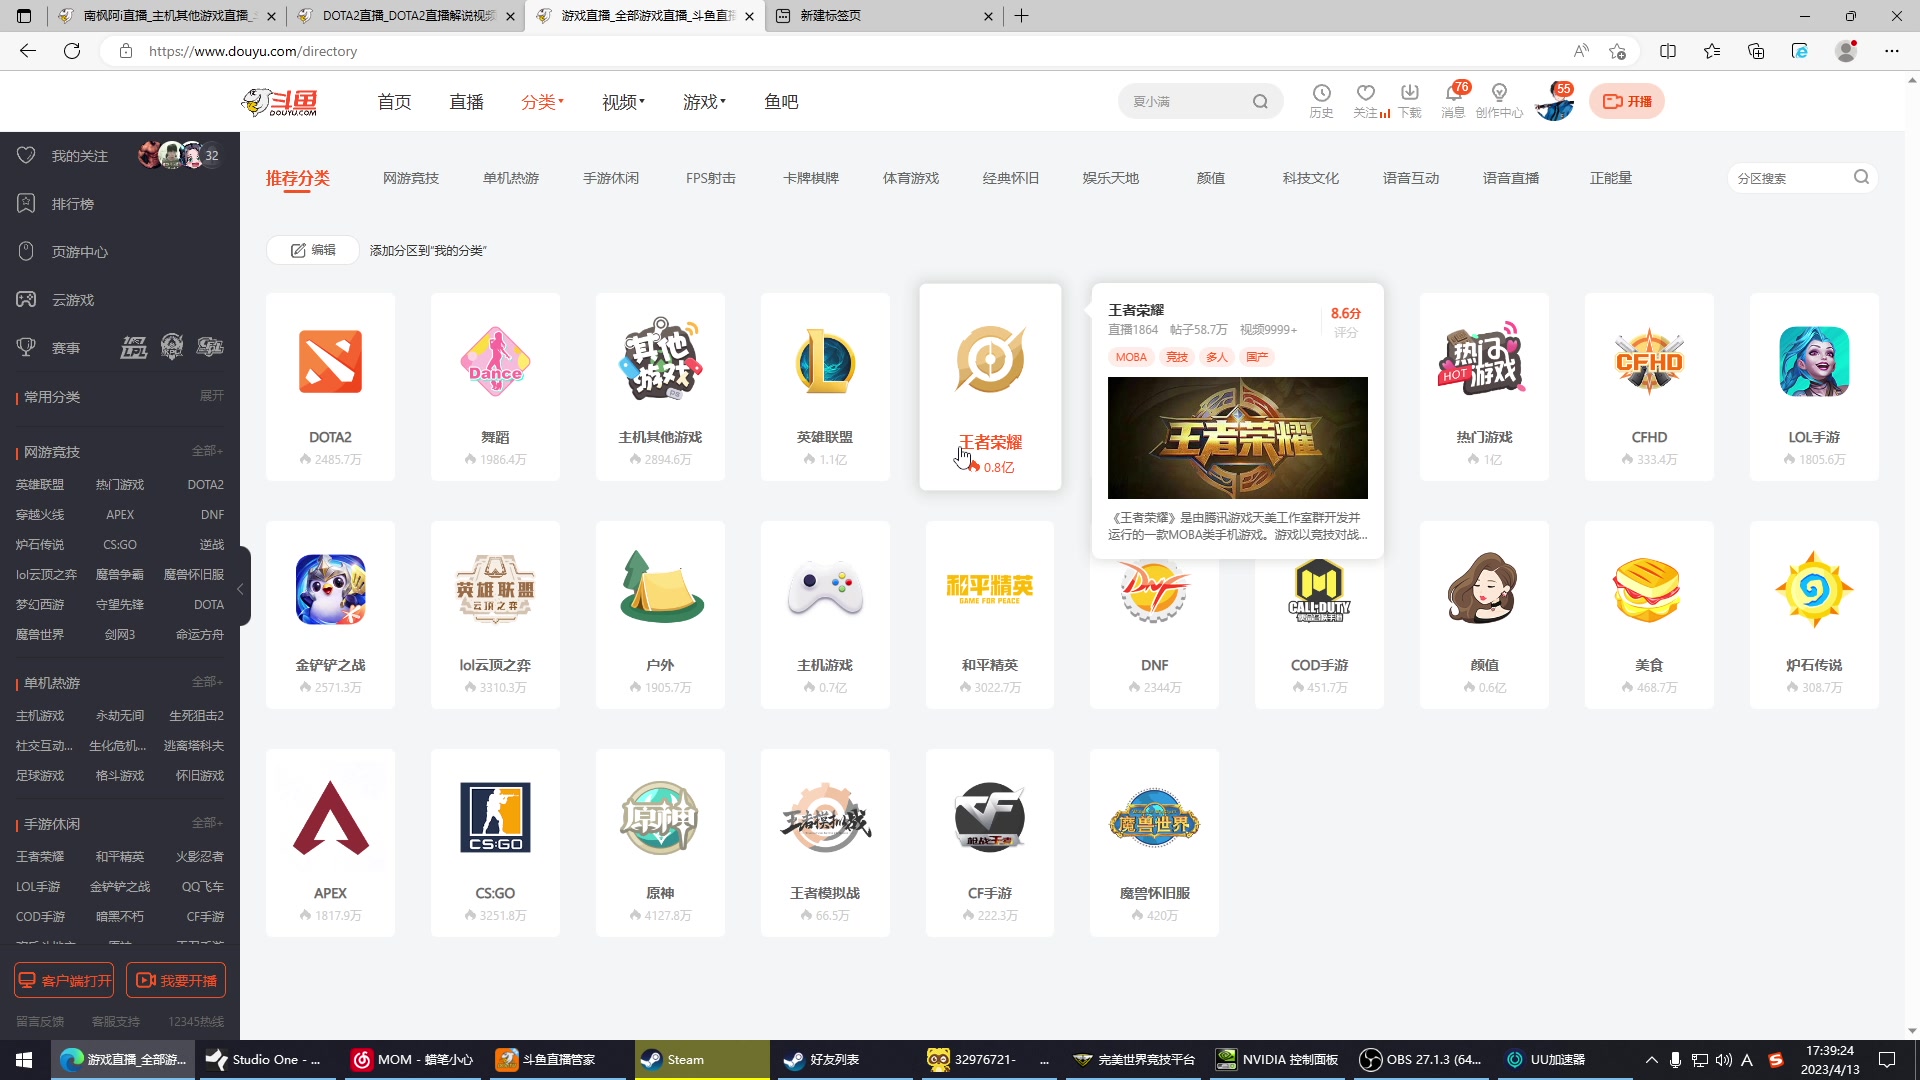Expand 常用分类 with 展开
The image size is (1920, 1080).
(x=211, y=396)
